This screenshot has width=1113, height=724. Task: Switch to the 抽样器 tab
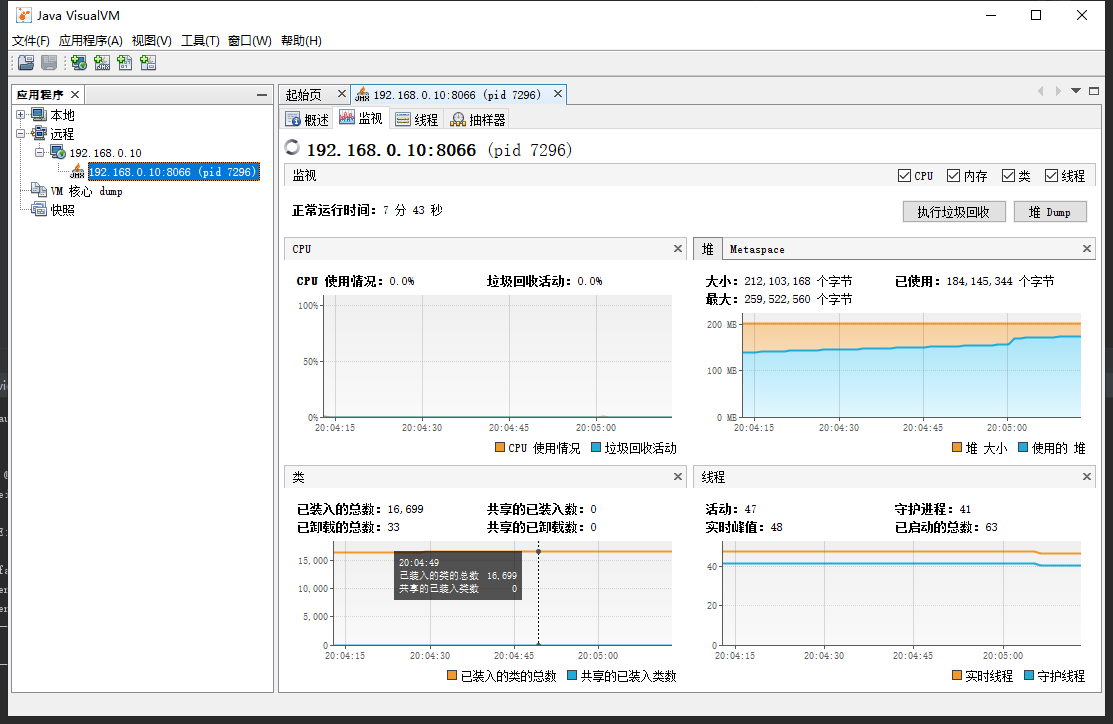478,119
